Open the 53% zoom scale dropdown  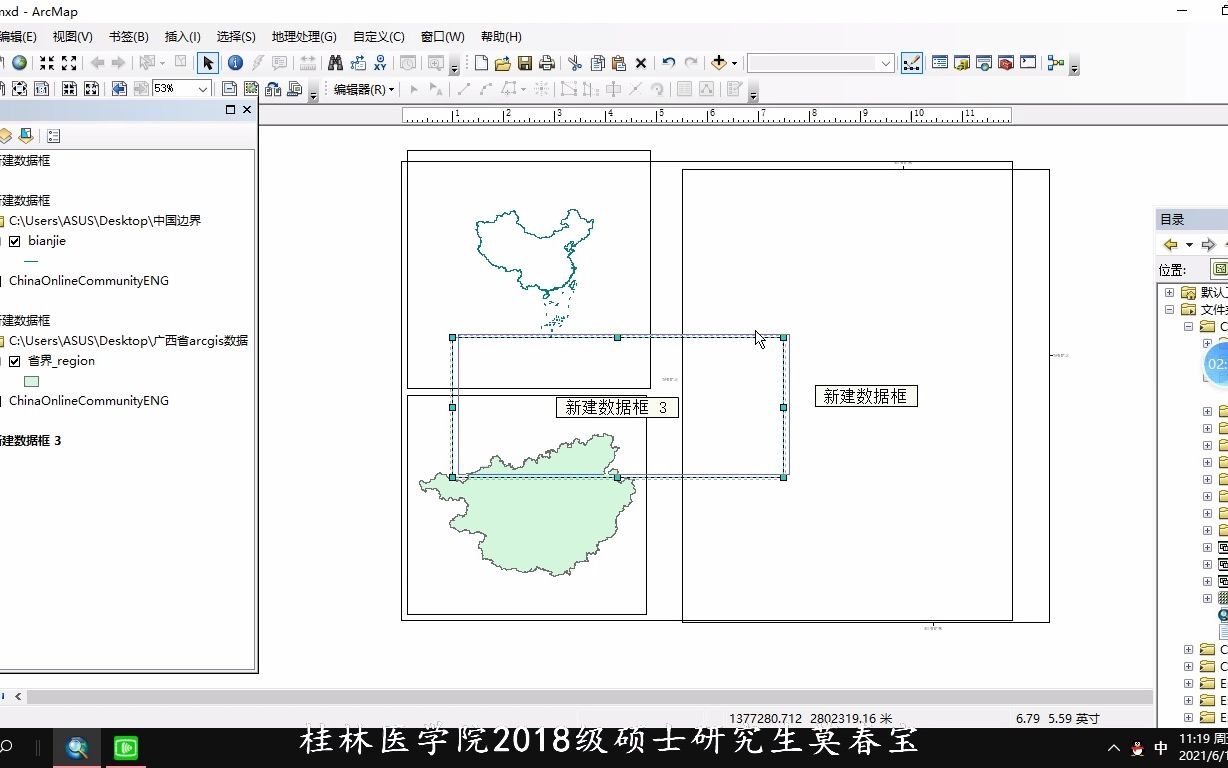click(x=203, y=89)
